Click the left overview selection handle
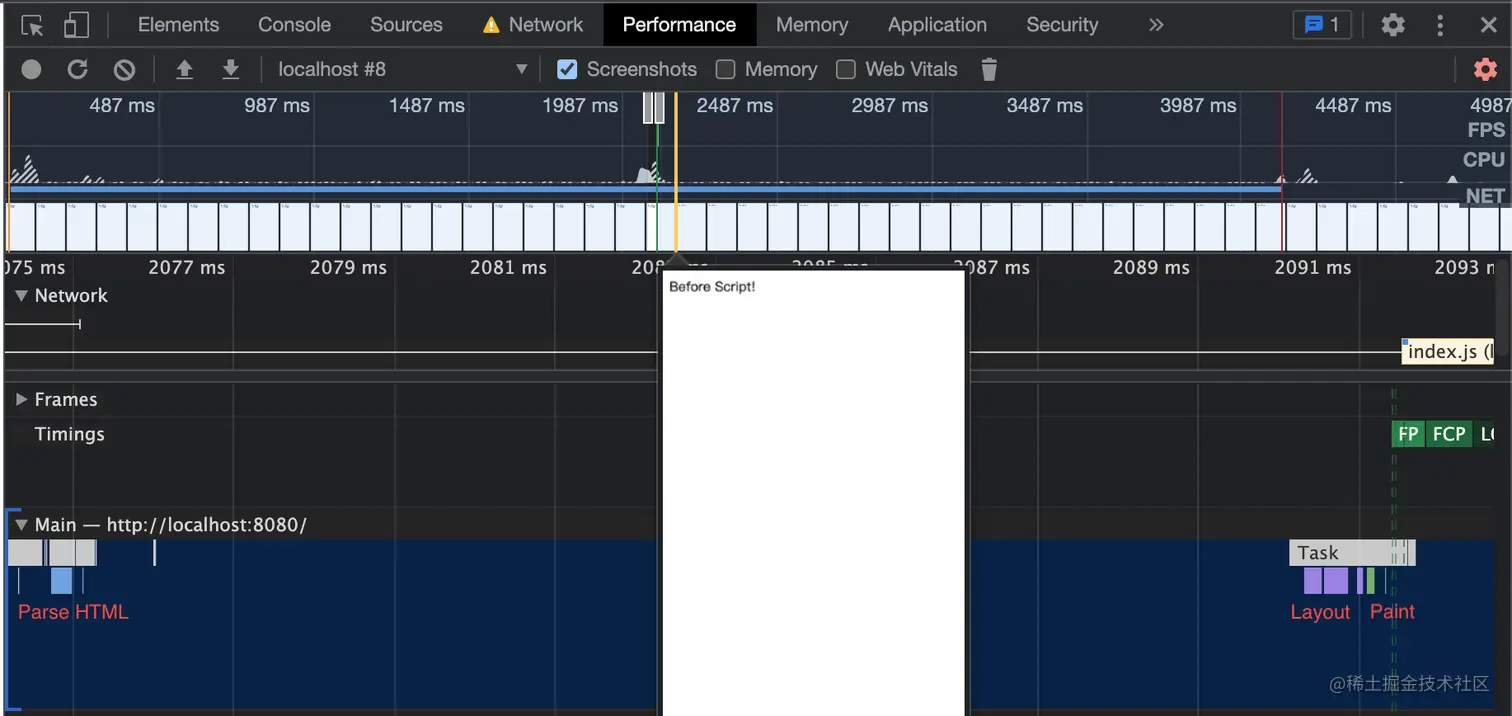Screen dimensions: 1512x716 pos(648,107)
